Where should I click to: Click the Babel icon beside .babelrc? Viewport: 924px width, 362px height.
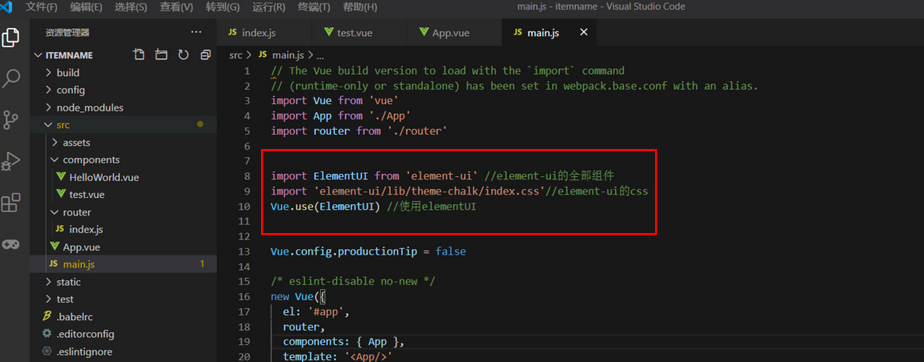pos(47,317)
